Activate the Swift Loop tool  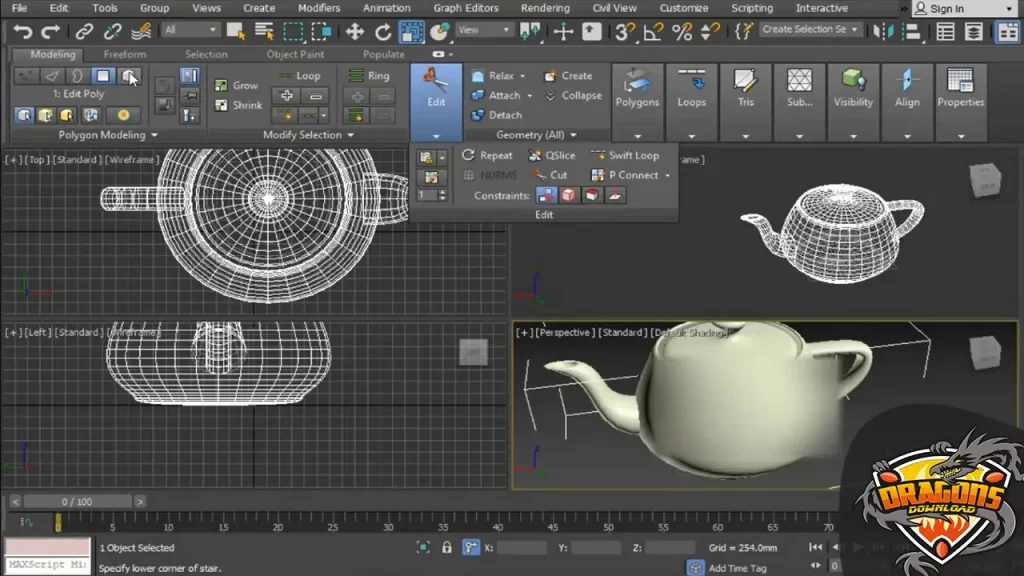pos(625,155)
